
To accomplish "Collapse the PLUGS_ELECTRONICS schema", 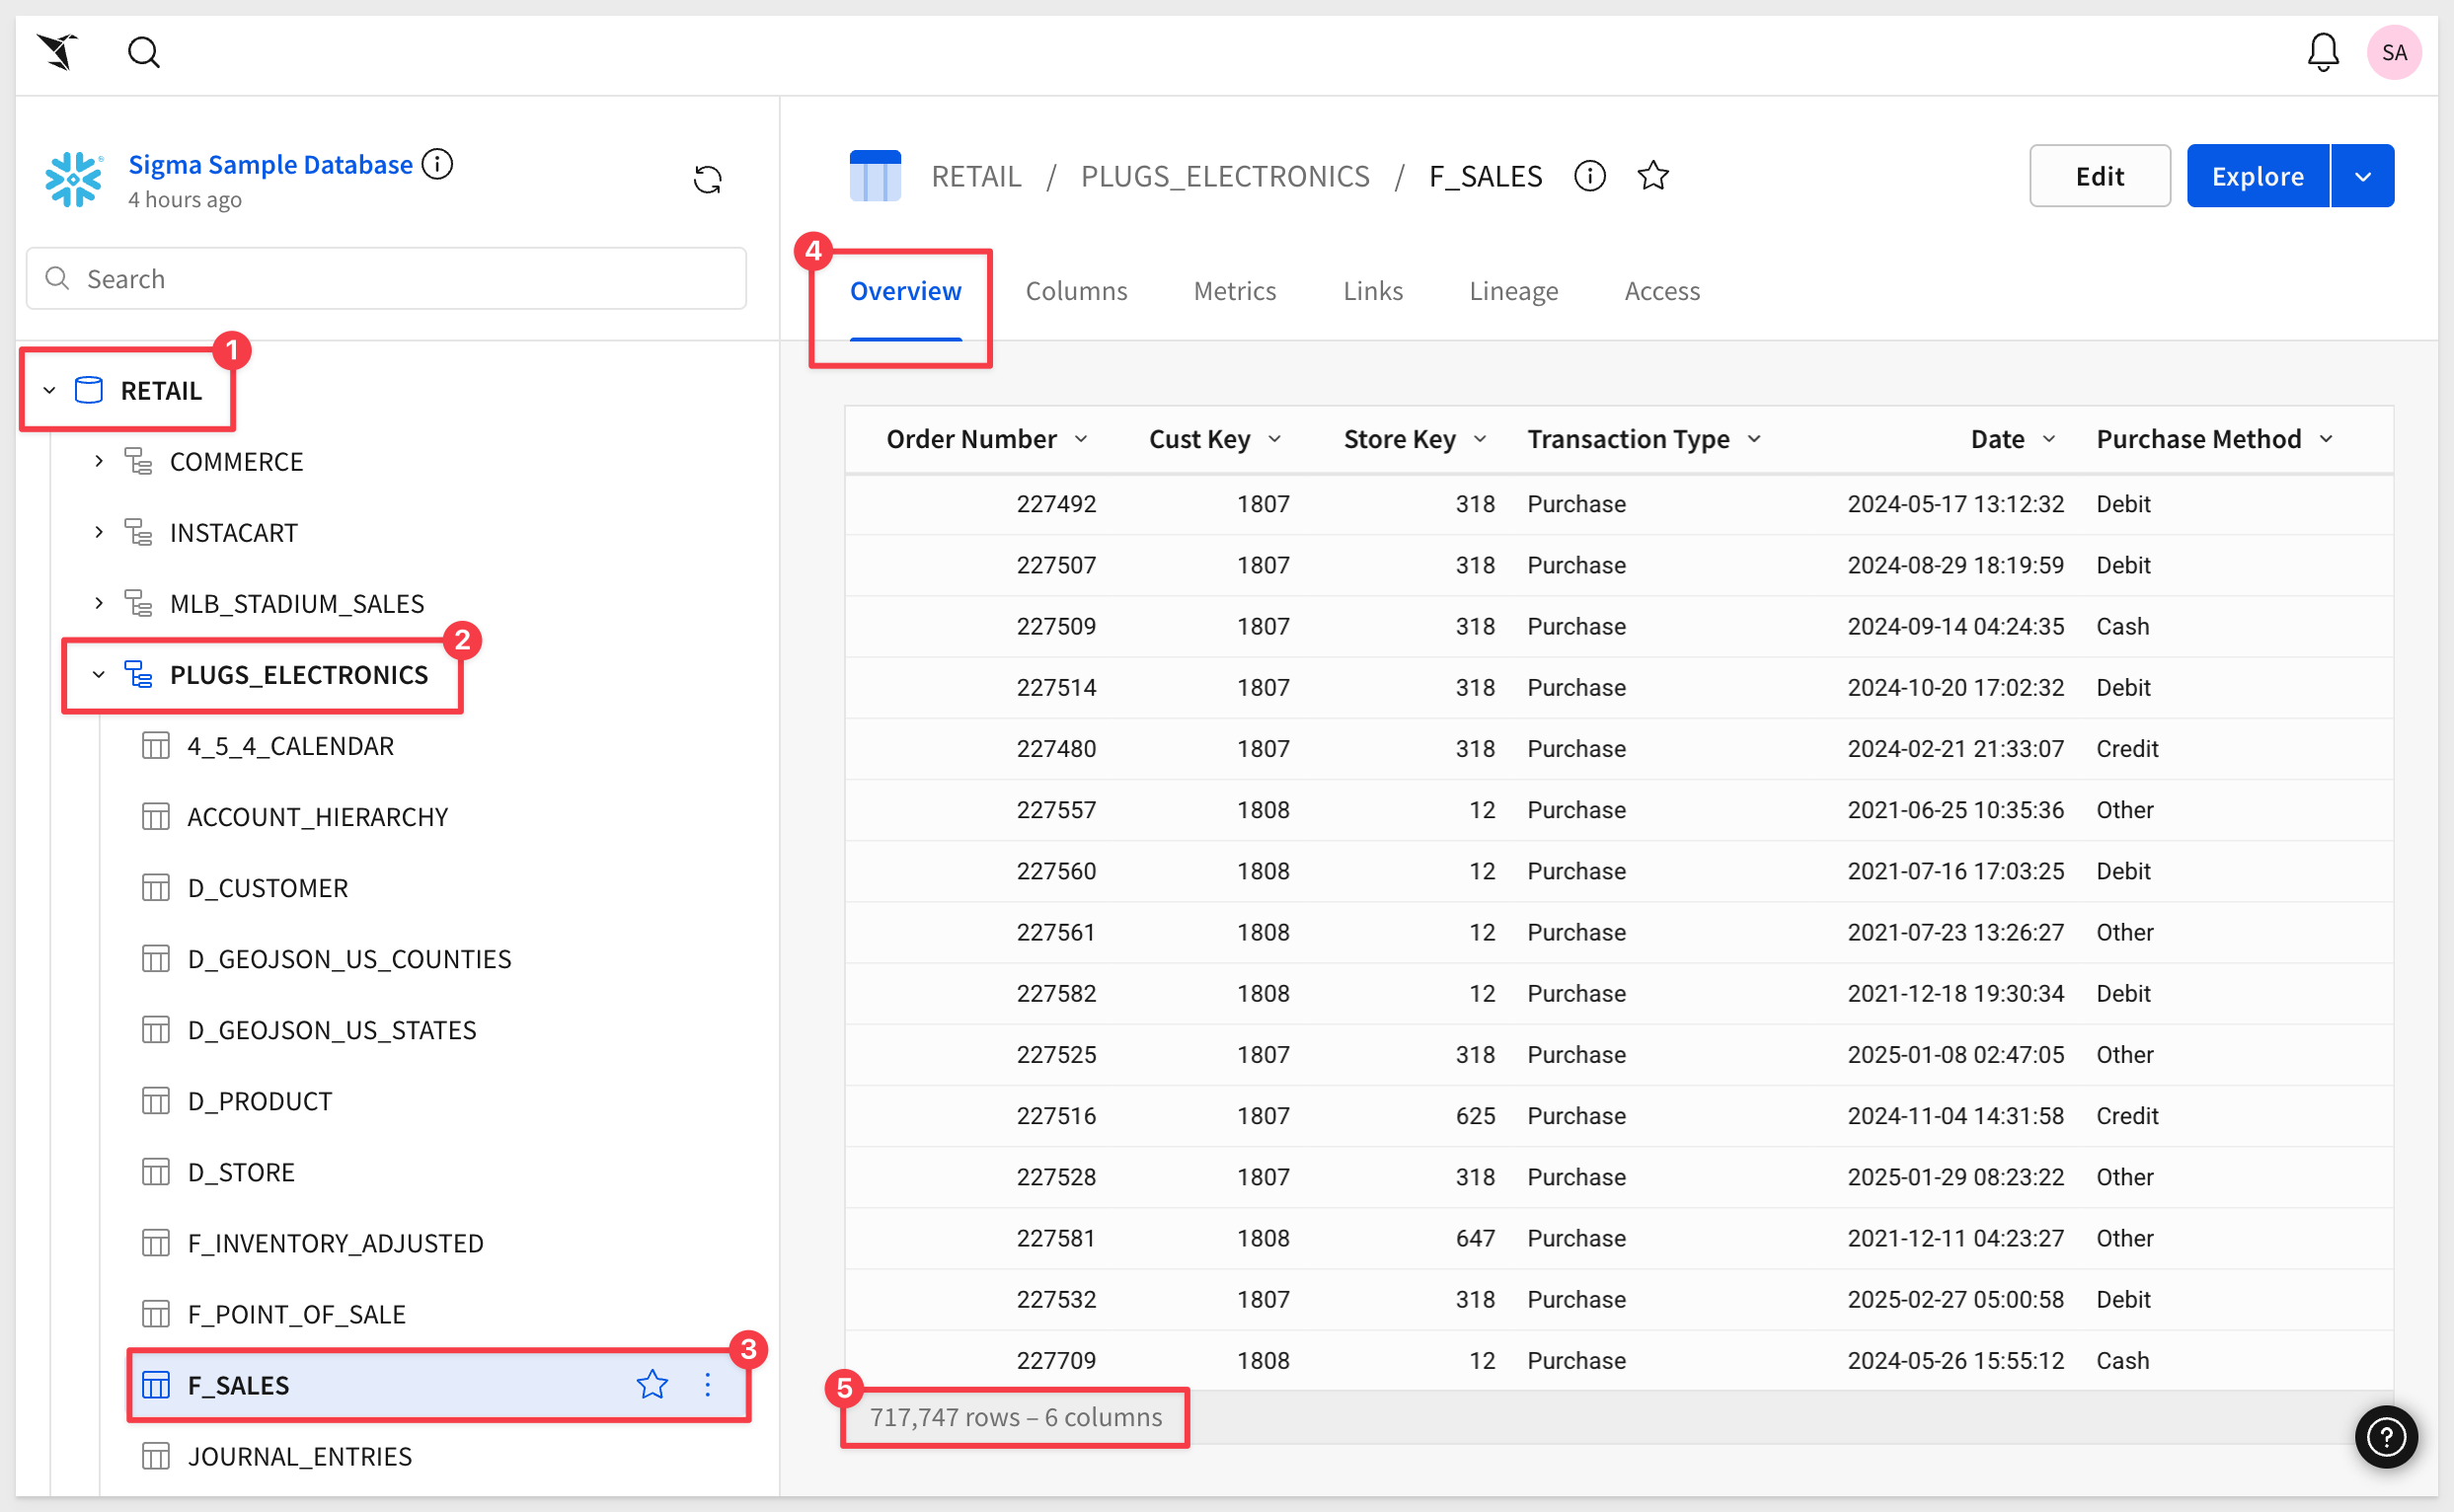I will pos(98,674).
